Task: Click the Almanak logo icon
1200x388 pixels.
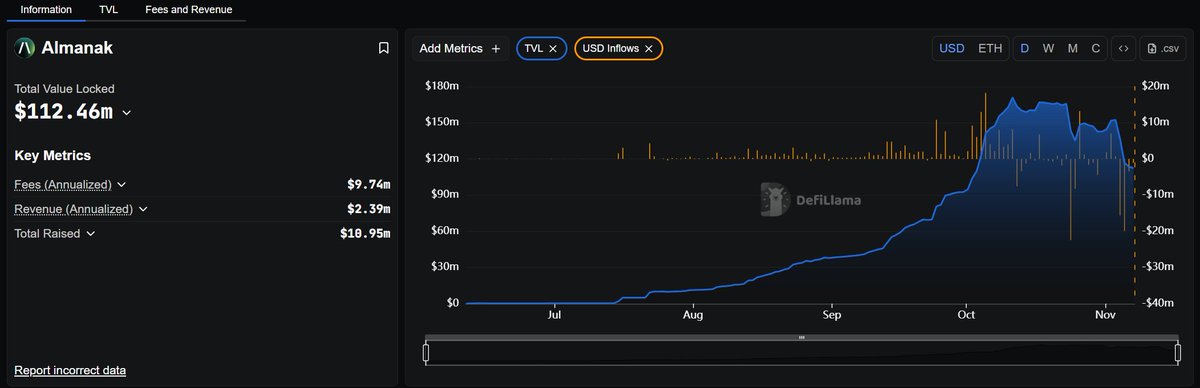Action: (x=25, y=47)
